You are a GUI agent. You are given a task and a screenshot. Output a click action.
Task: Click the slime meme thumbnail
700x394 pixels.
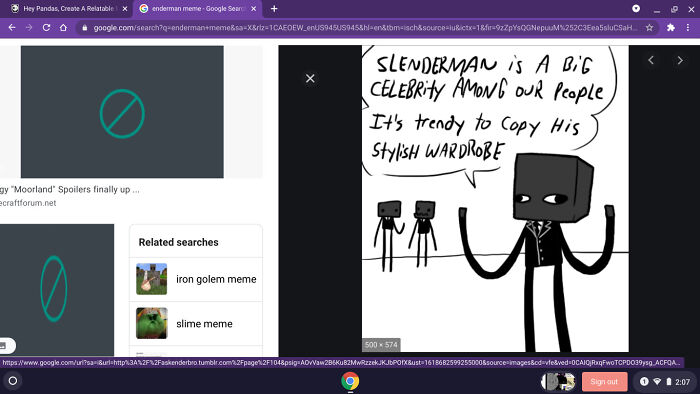coord(151,323)
